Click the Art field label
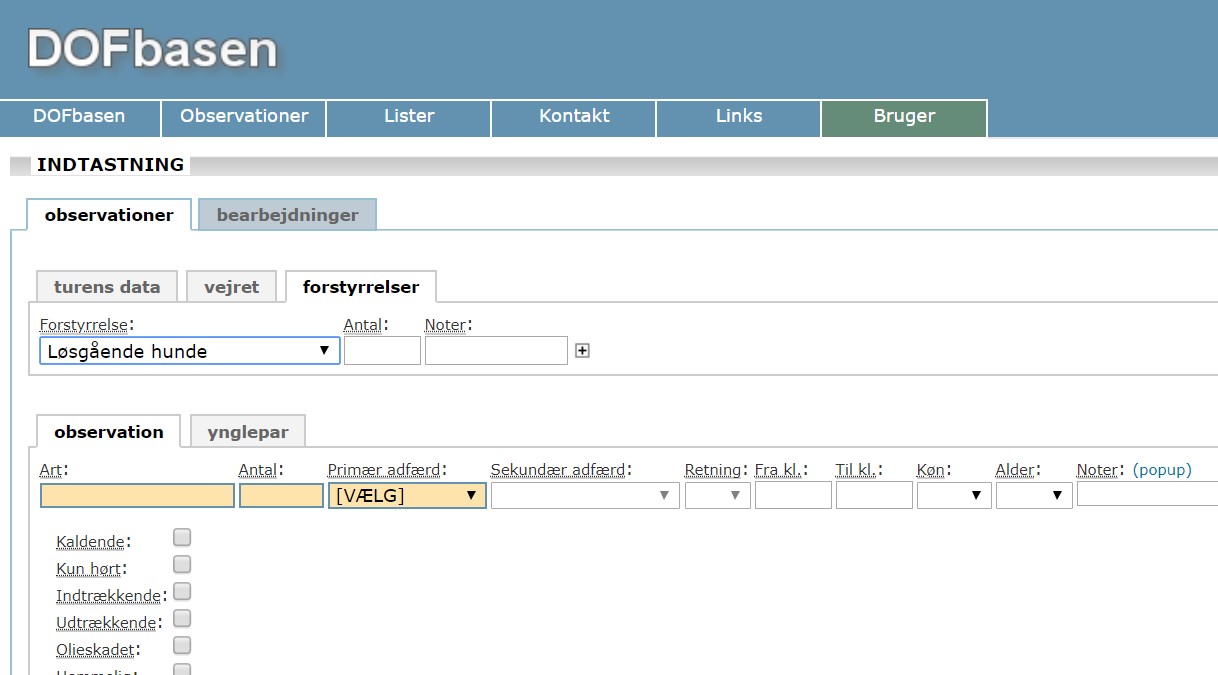Image resolution: width=1218 pixels, height=675 pixels. click(x=51, y=470)
